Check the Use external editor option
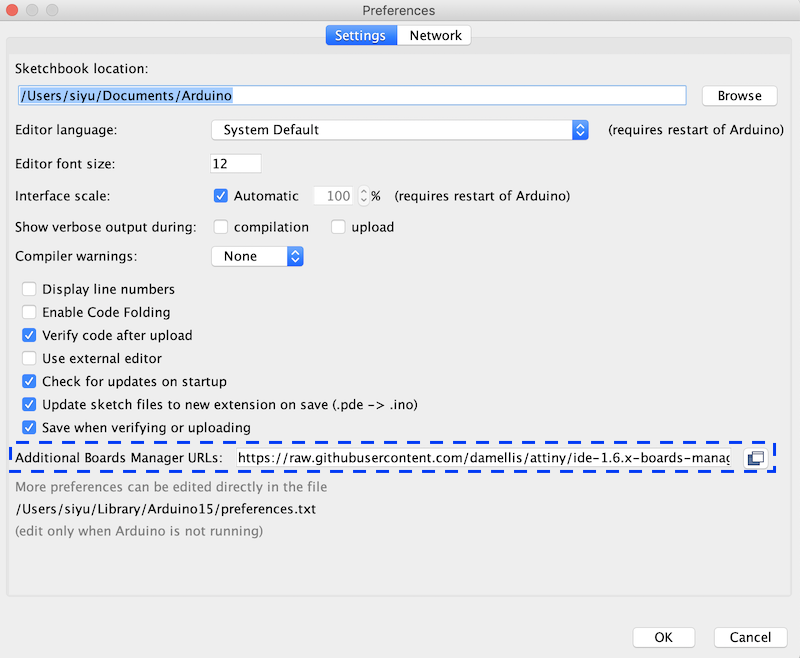 (29, 359)
